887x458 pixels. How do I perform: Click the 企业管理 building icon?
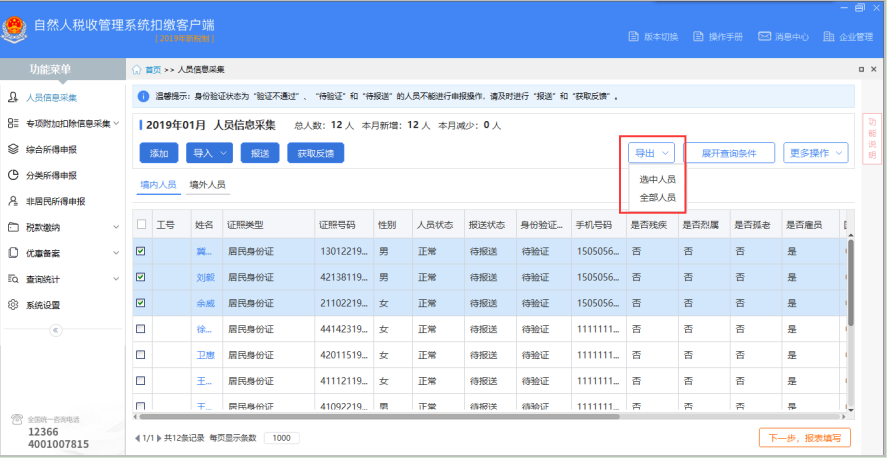point(829,37)
